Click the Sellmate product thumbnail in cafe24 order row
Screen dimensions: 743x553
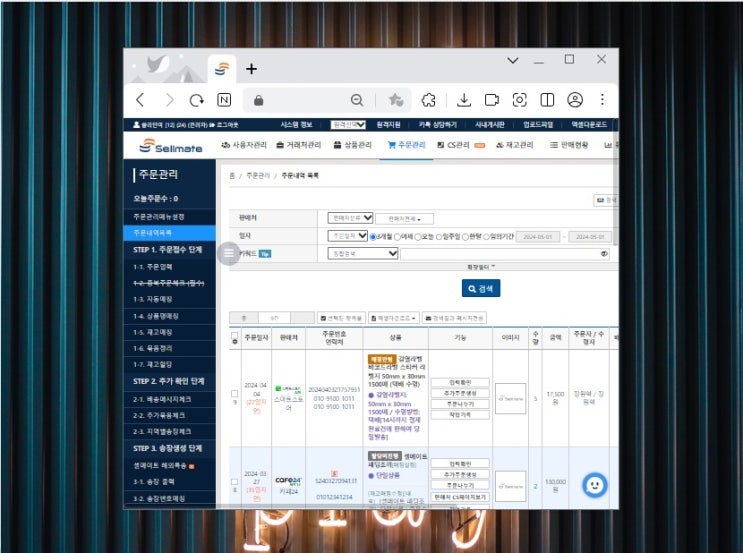pyautogui.click(x=510, y=486)
